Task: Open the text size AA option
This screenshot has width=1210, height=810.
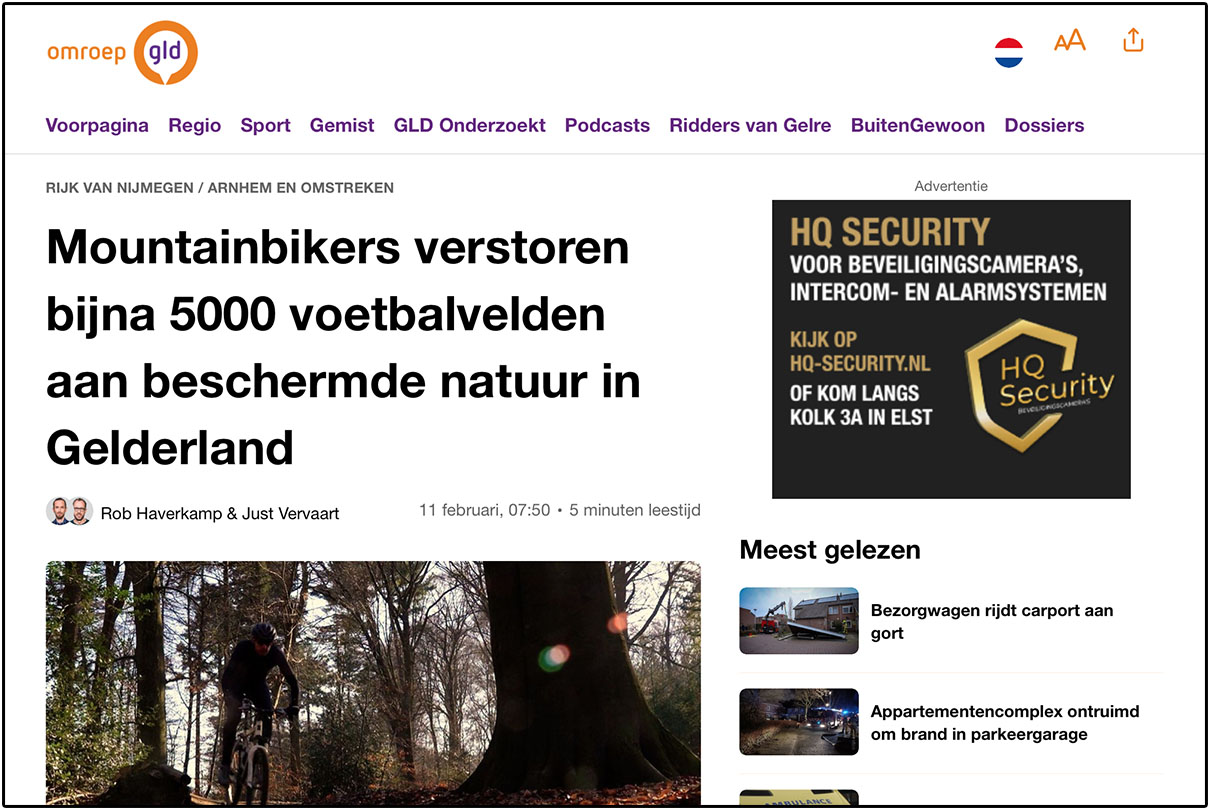Action: pos(1069,41)
